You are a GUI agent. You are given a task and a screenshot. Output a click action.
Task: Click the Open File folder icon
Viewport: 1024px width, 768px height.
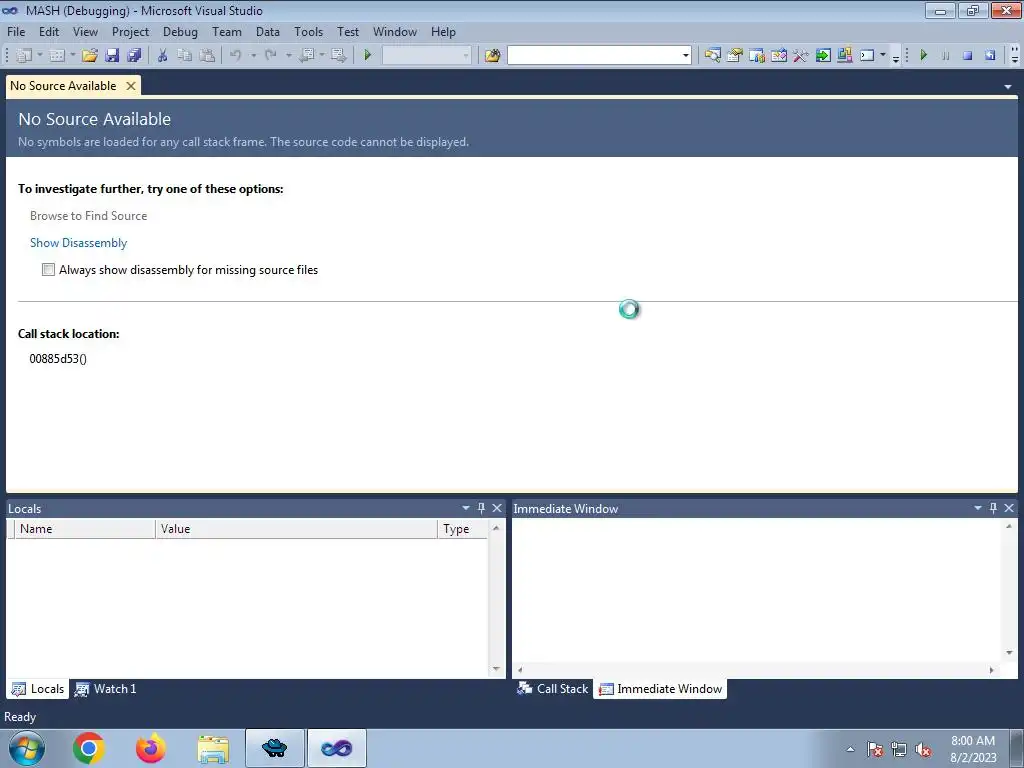90,56
